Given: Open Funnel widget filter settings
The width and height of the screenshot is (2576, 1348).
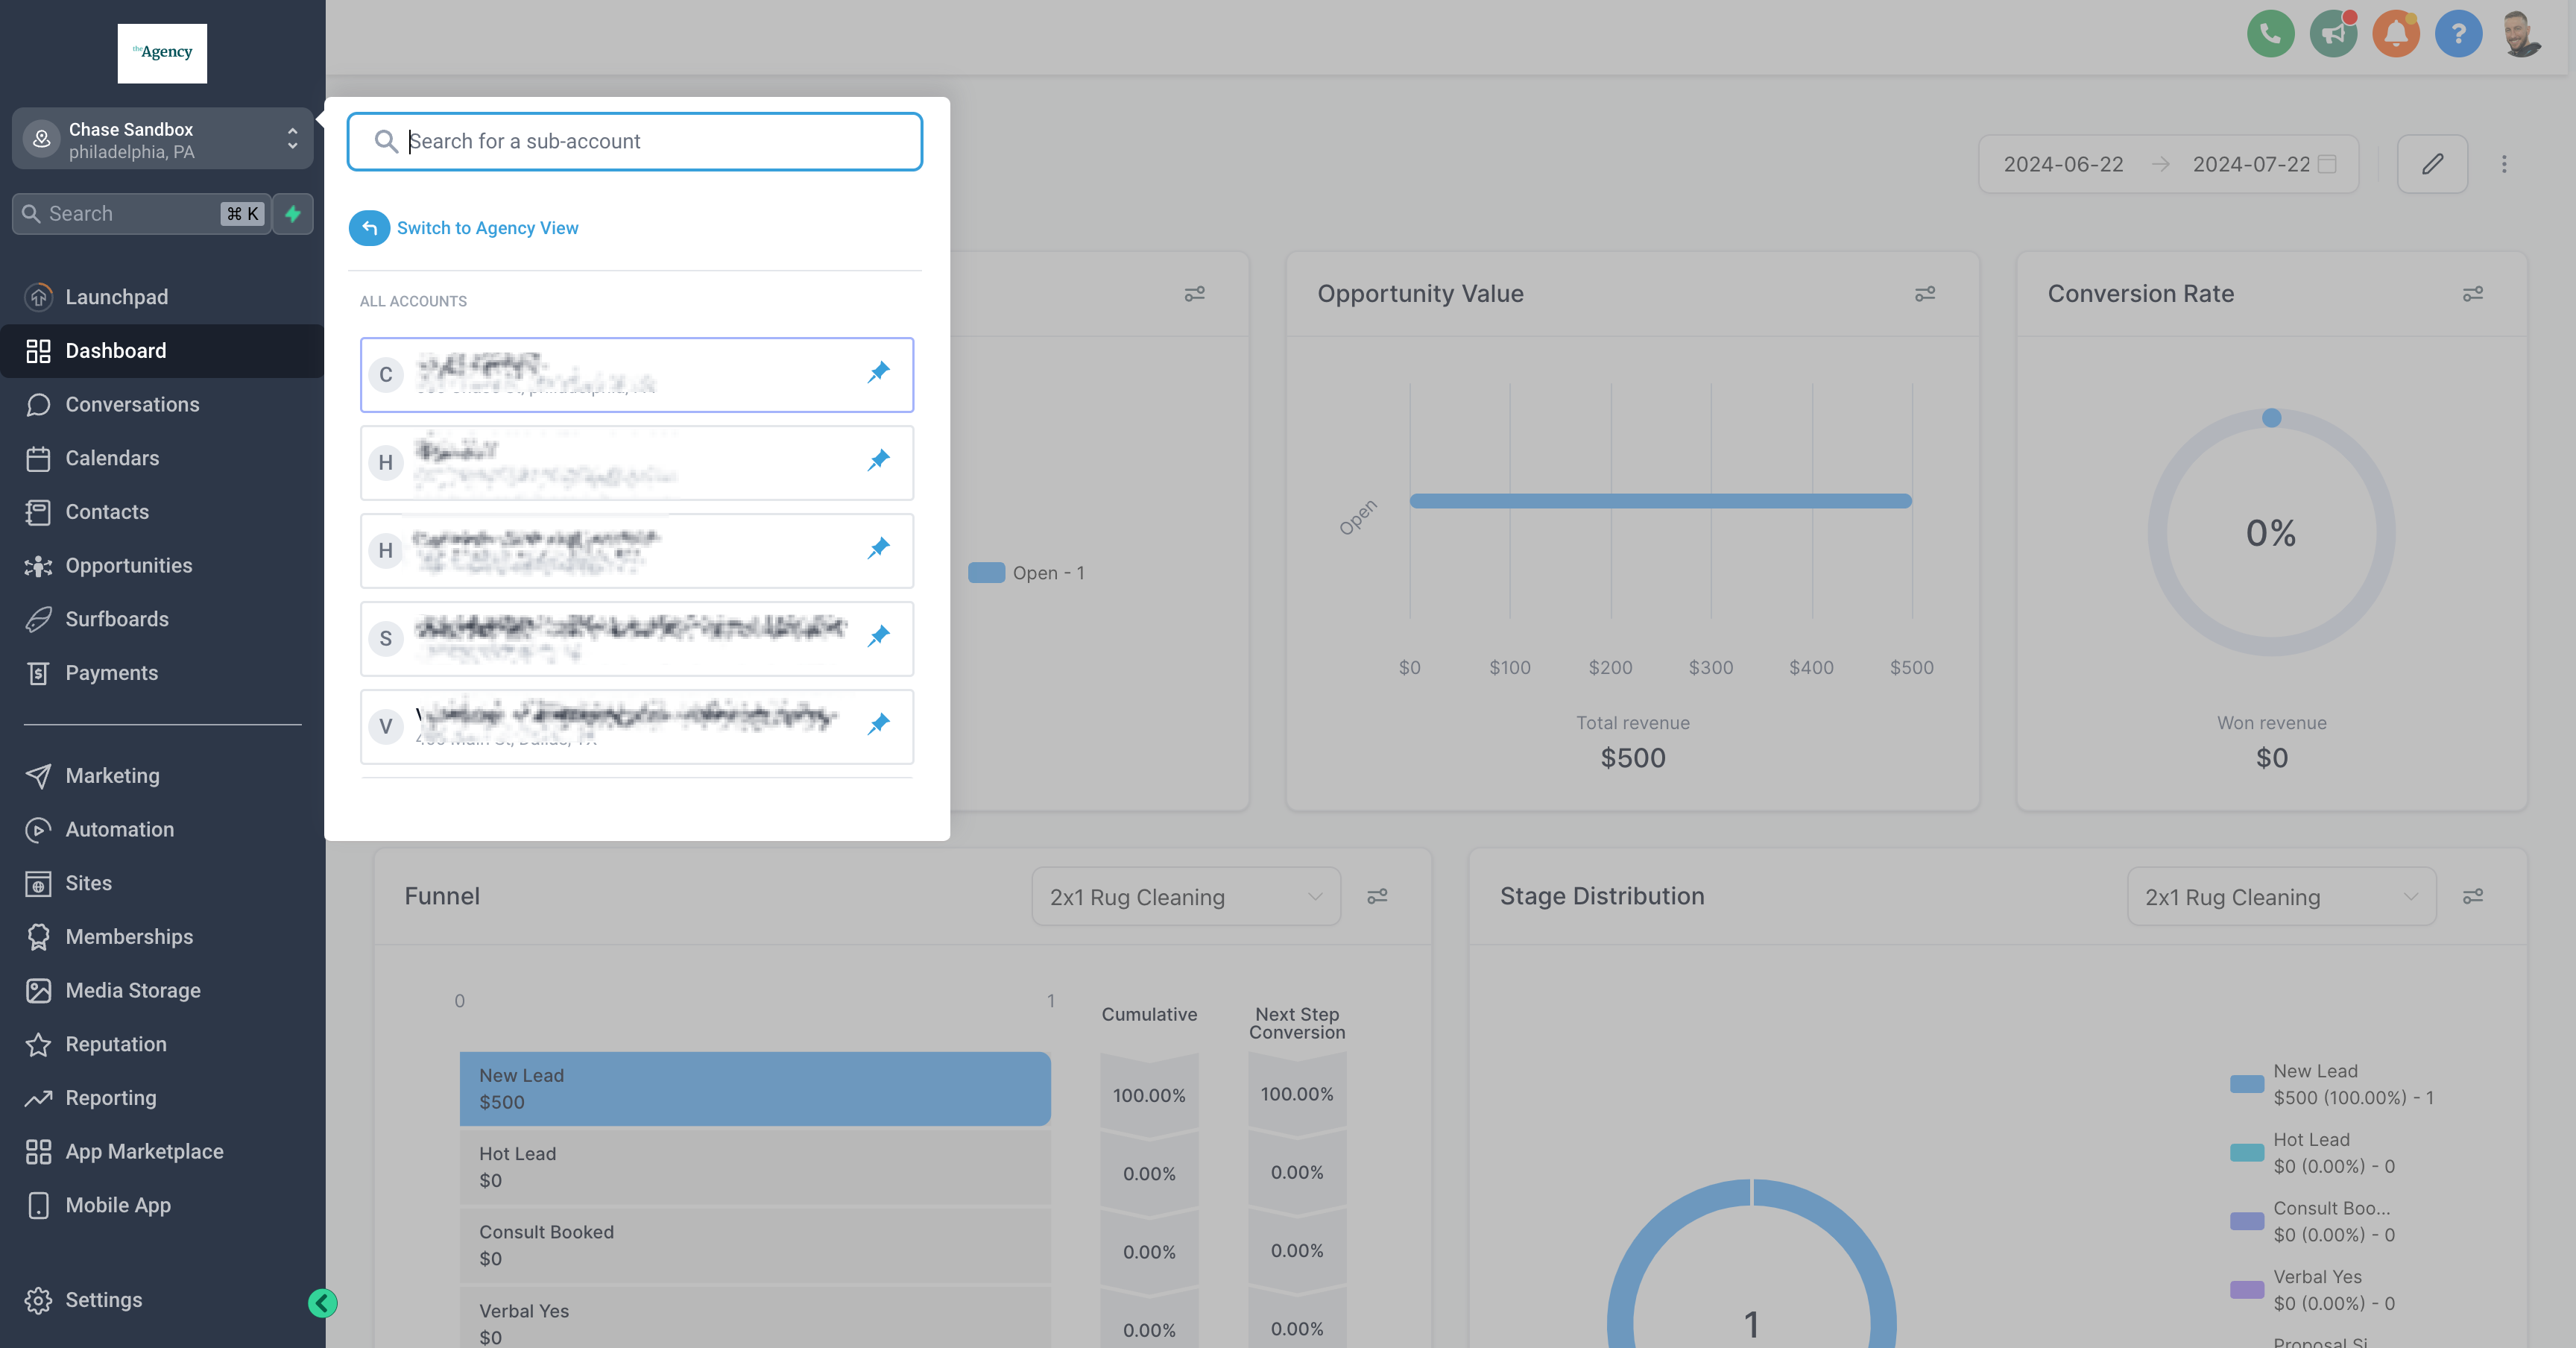Looking at the screenshot, I should coord(1377,896).
